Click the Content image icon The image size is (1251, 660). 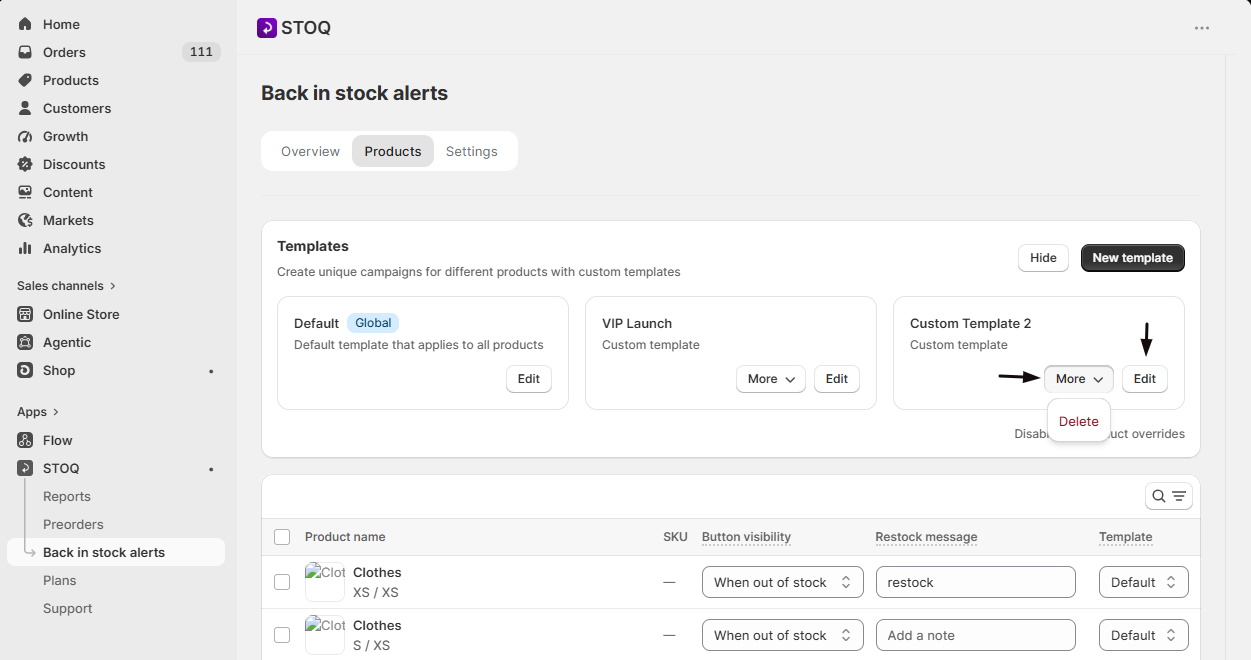[25, 192]
